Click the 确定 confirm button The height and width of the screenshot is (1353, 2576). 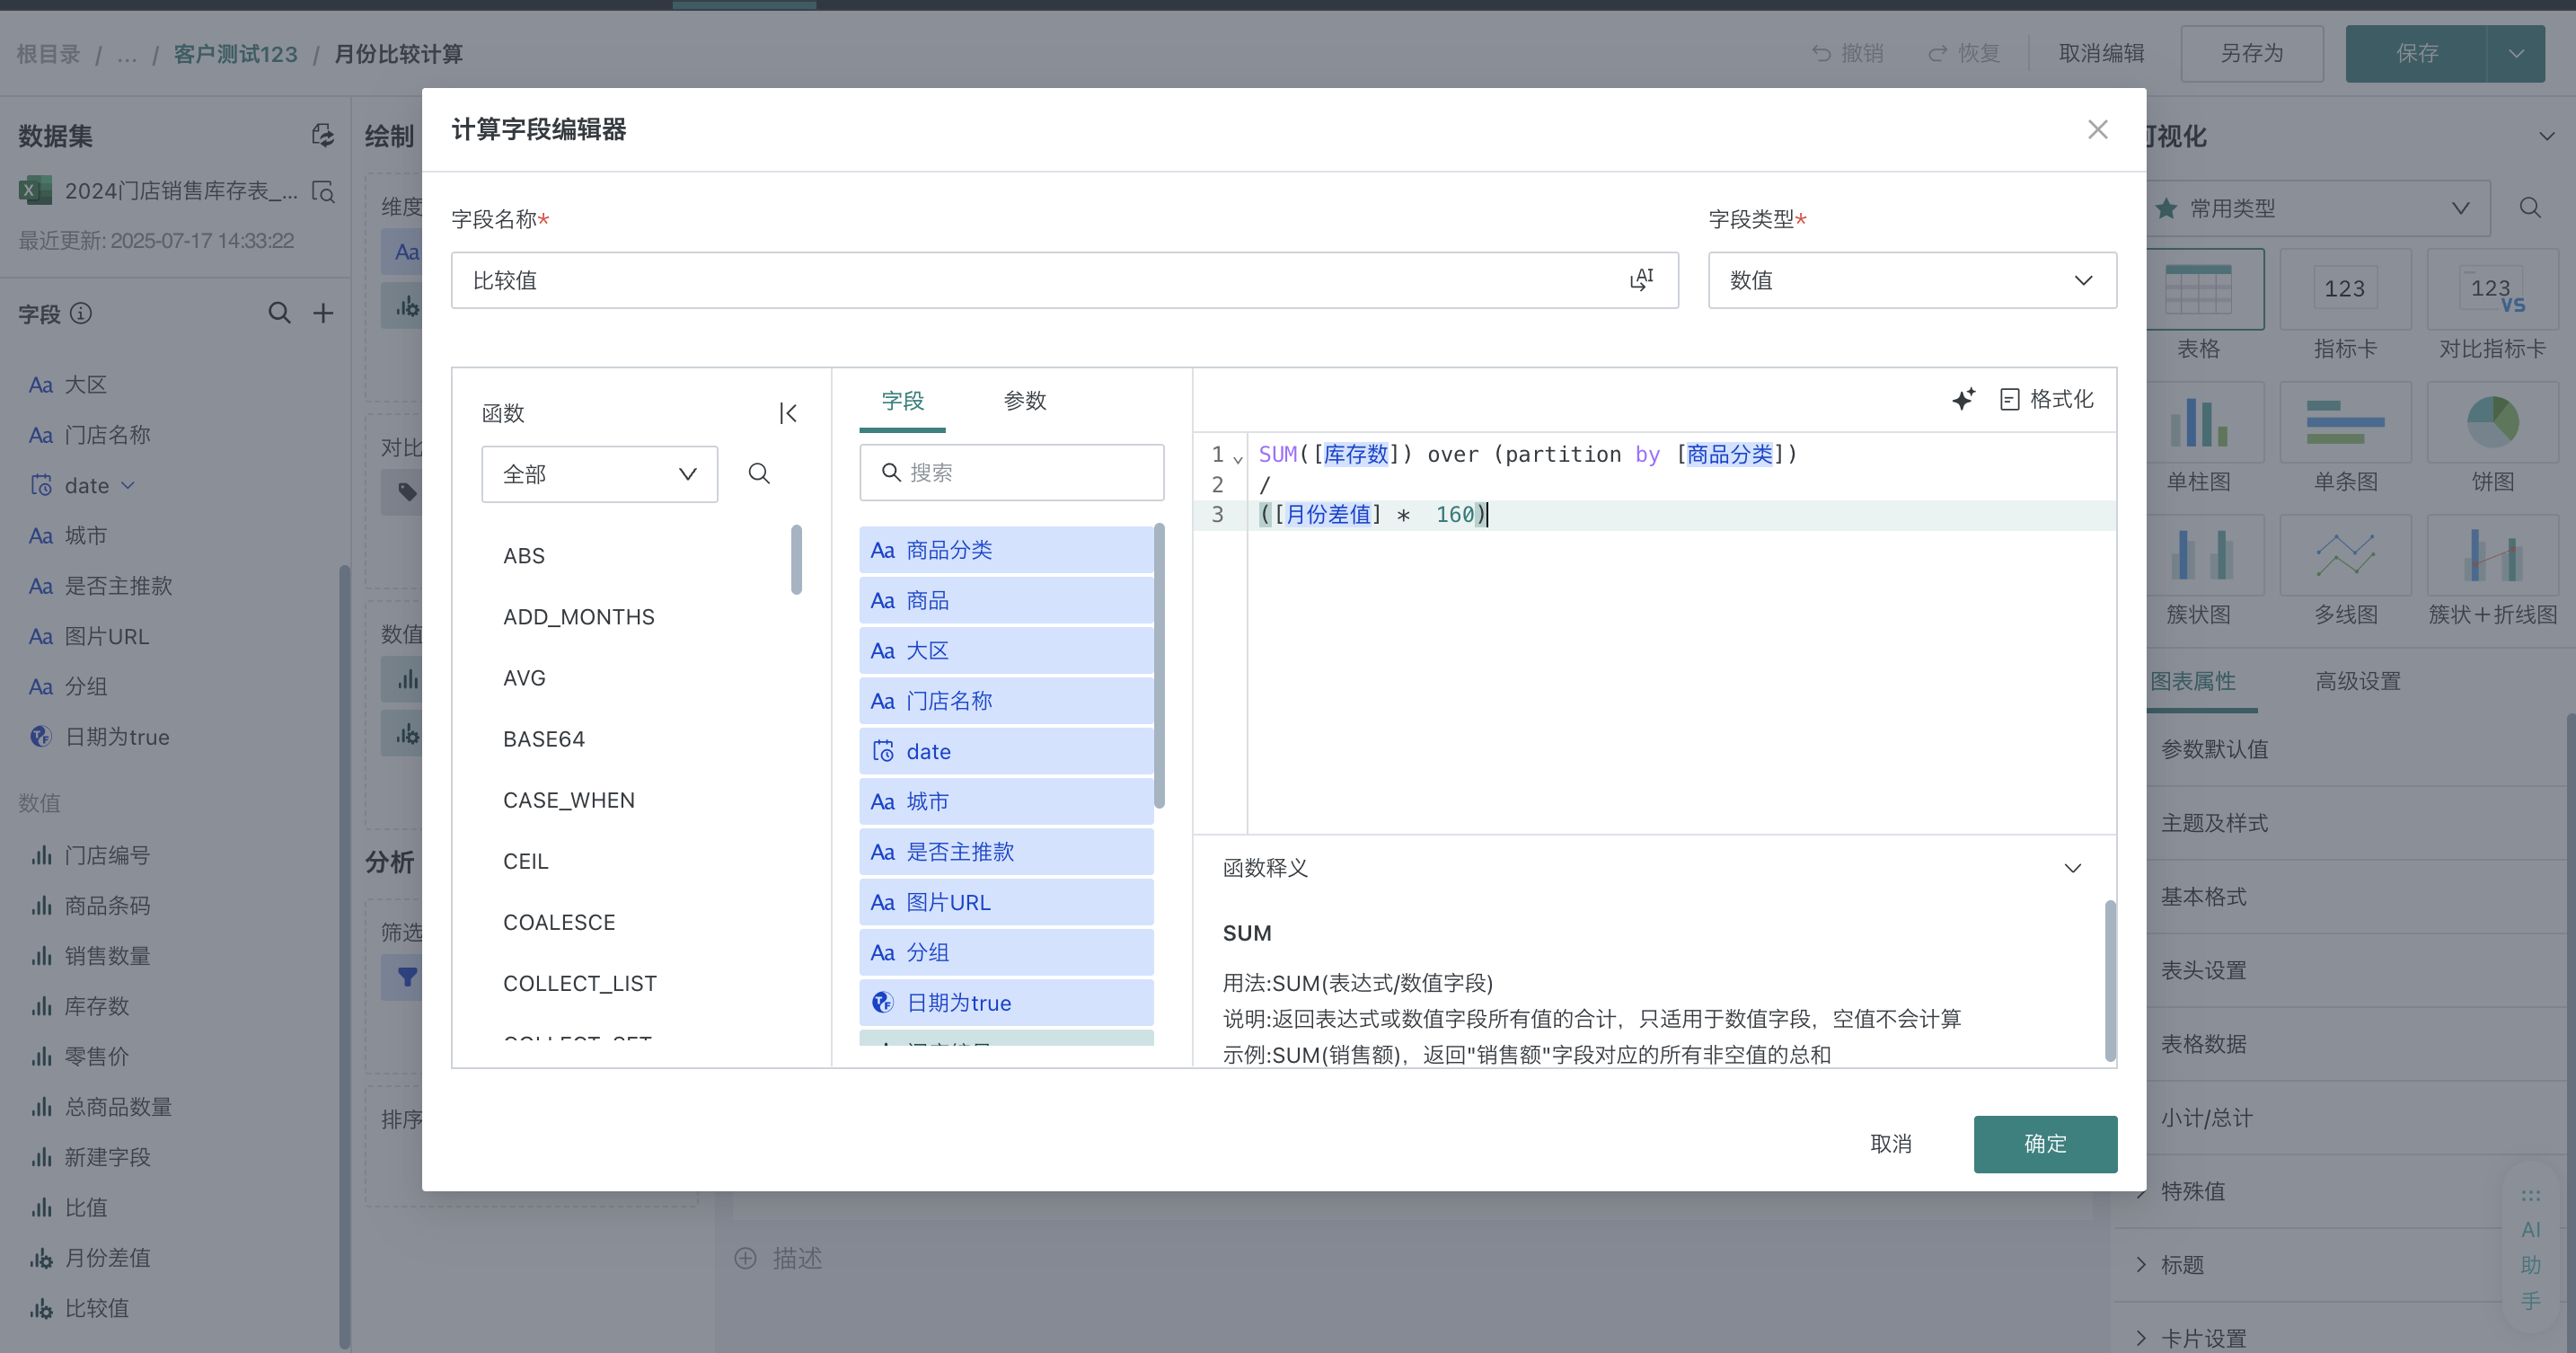click(x=2045, y=1143)
